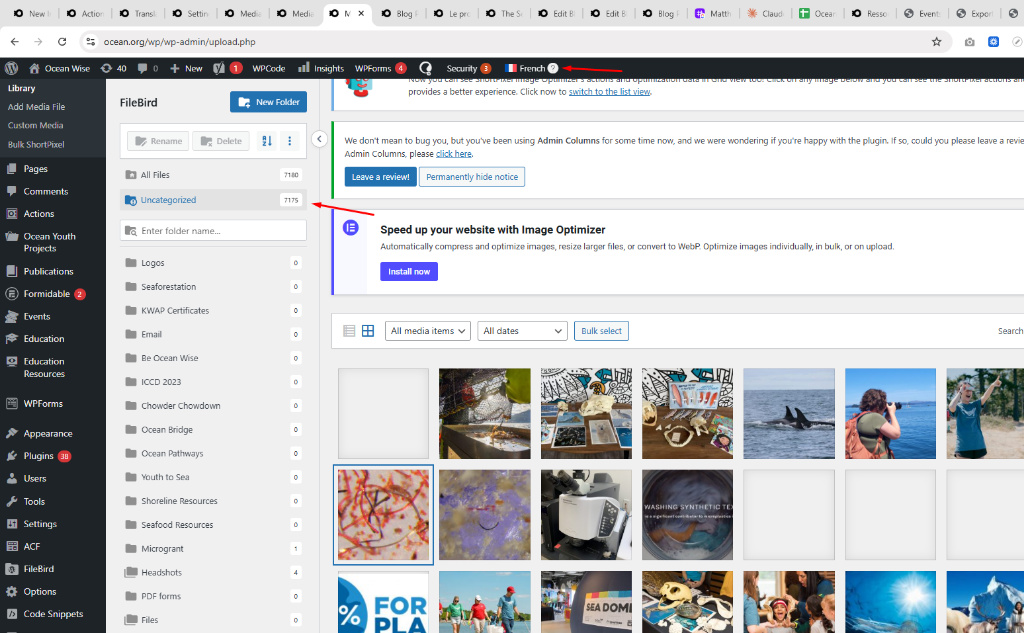Open the Tools menu in sidebar
Image resolution: width=1024 pixels, height=633 pixels.
click(x=34, y=501)
